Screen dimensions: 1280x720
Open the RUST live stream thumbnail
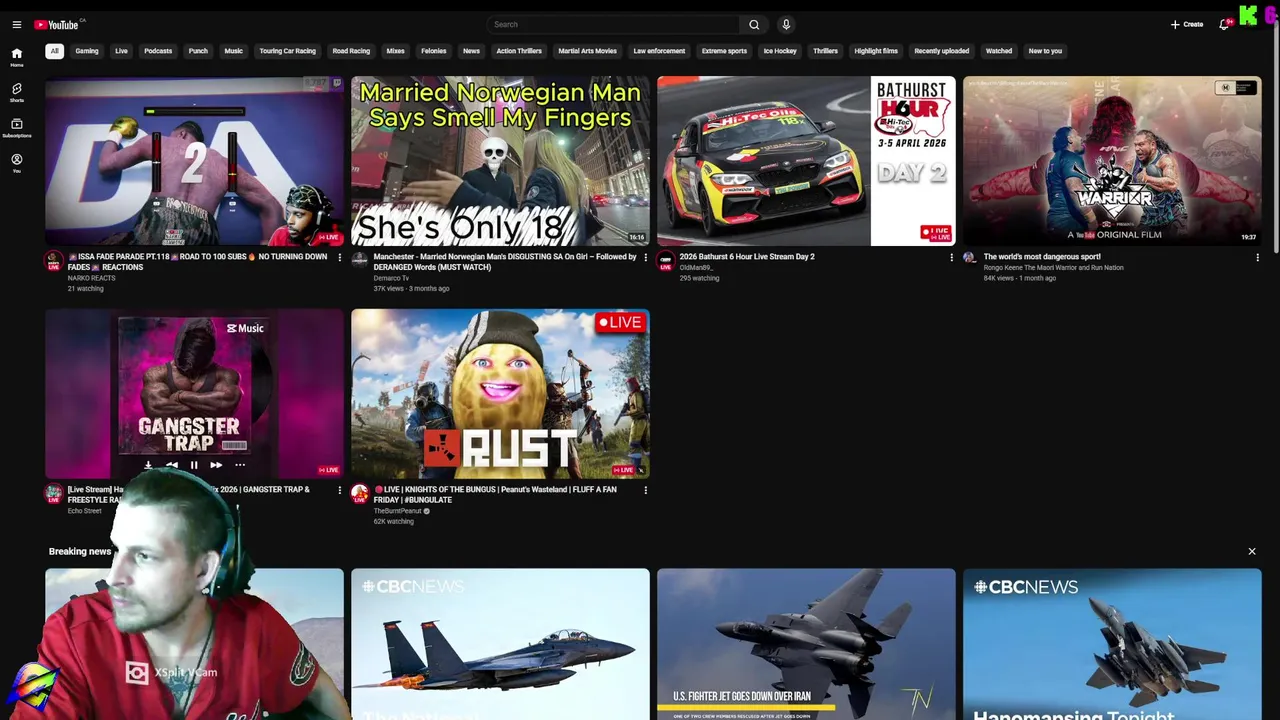[500, 393]
